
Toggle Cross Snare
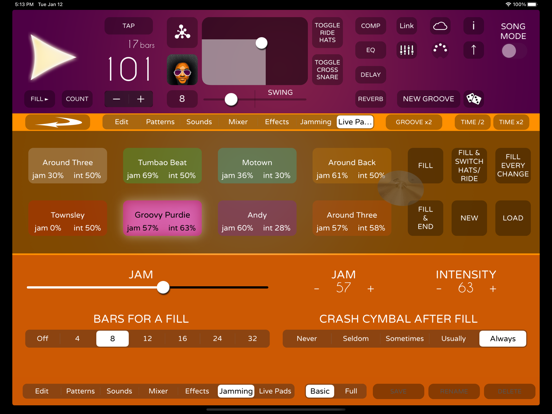click(327, 70)
